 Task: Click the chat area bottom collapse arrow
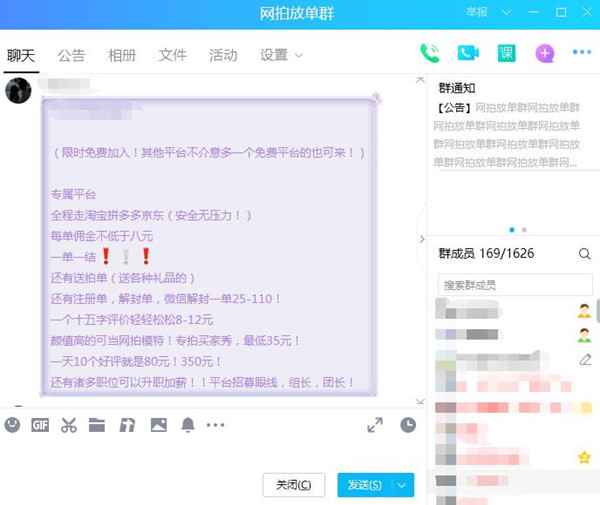pos(420,402)
